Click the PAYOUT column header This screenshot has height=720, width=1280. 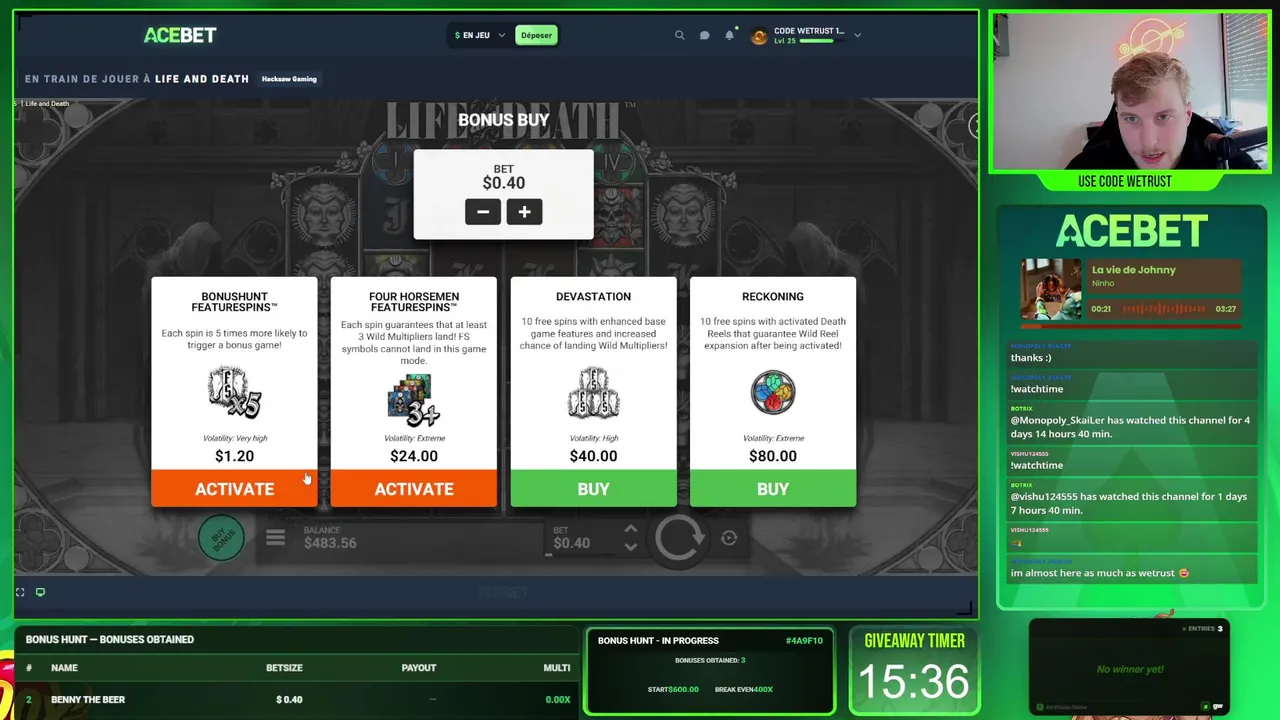(419, 668)
